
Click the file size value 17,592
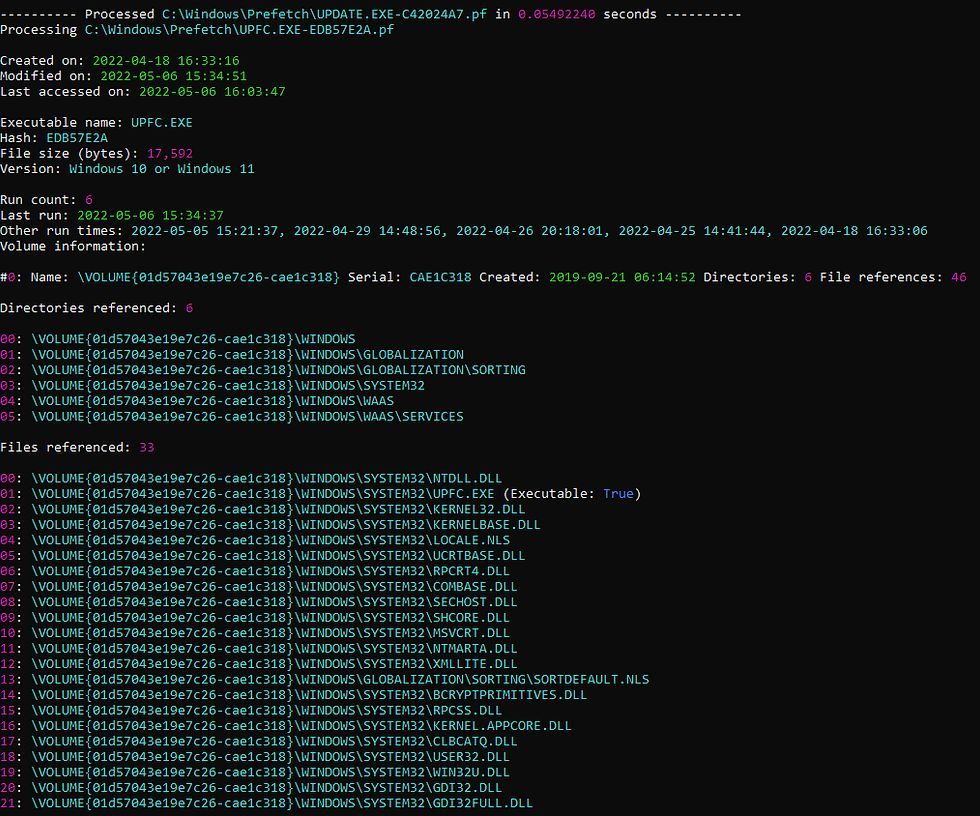pos(169,153)
